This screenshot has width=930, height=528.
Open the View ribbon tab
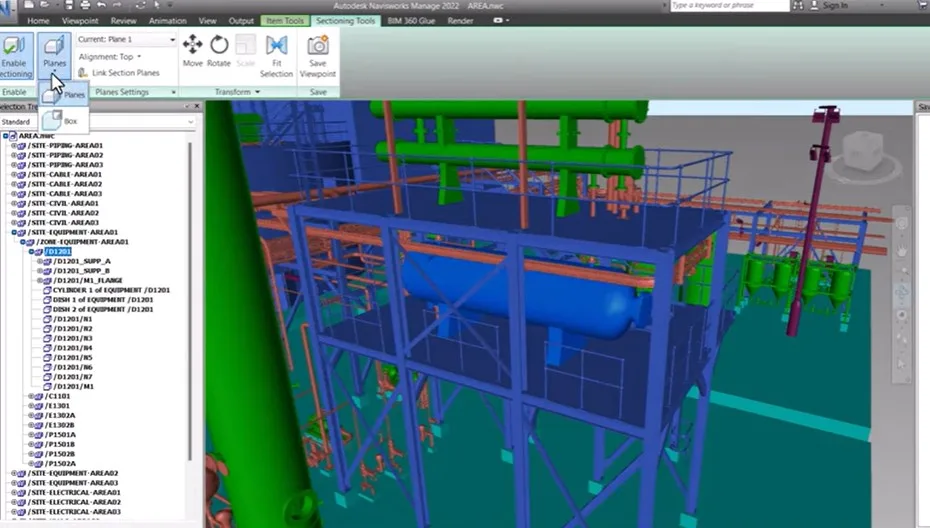coord(208,21)
